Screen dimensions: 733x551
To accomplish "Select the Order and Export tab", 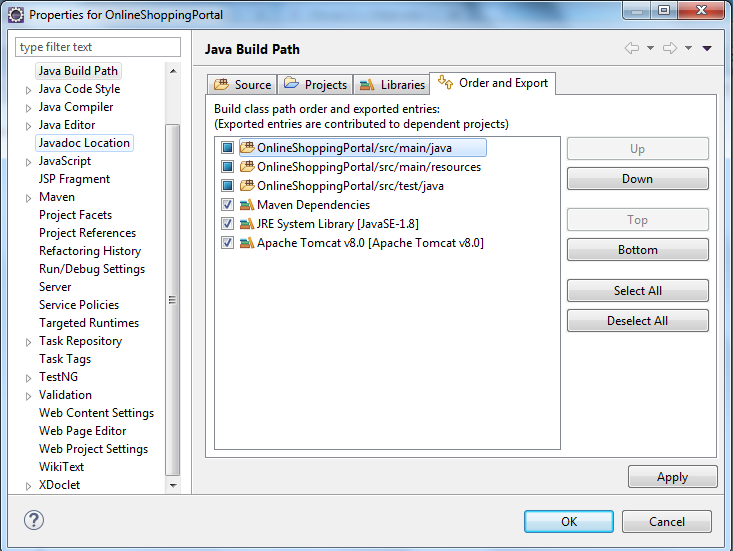I will click(x=492, y=83).
